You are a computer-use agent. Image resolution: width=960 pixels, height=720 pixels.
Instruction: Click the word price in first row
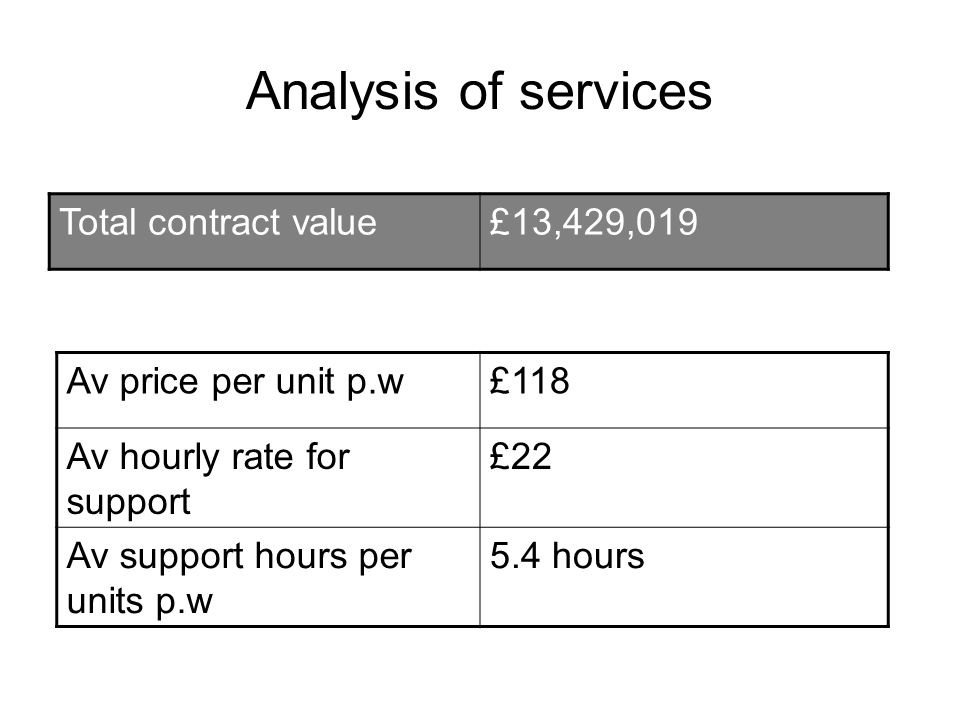[x=159, y=383]
